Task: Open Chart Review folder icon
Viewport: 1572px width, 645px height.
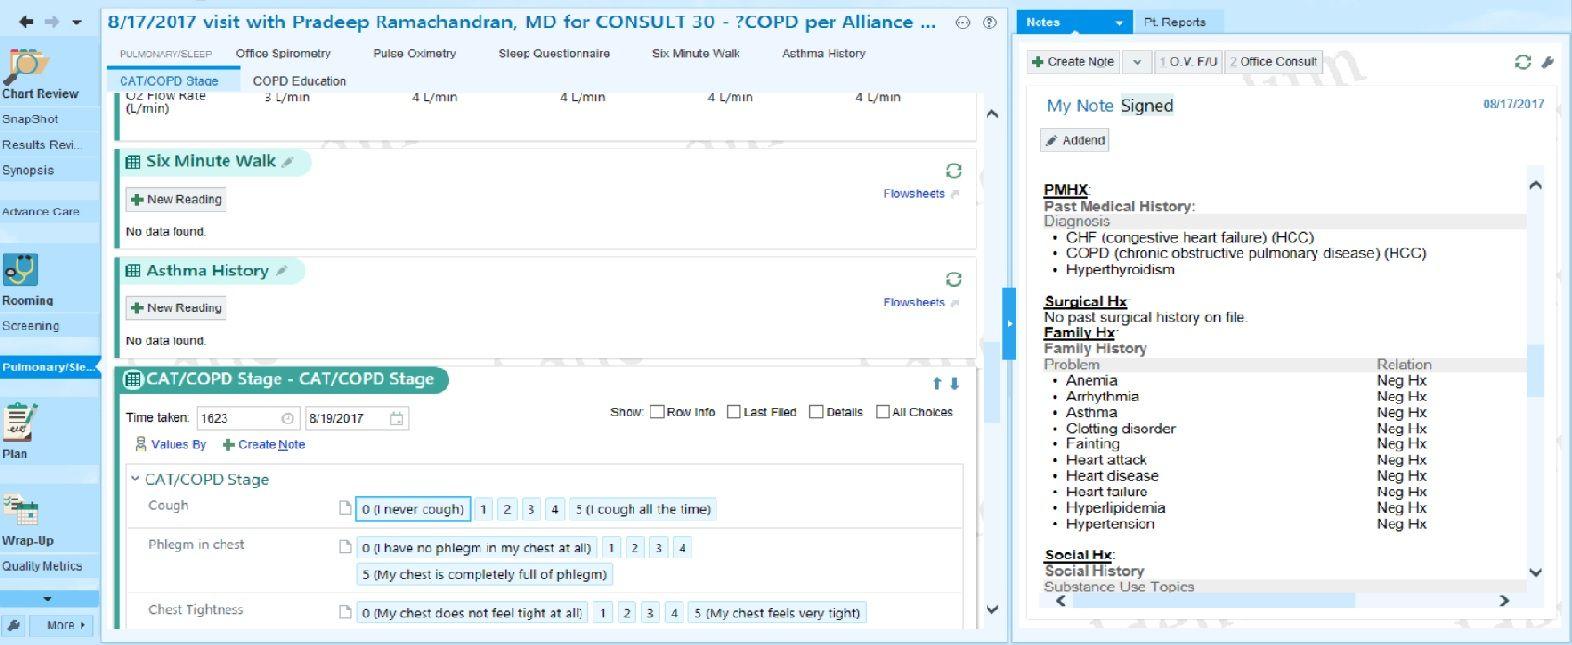Action: 27,66
